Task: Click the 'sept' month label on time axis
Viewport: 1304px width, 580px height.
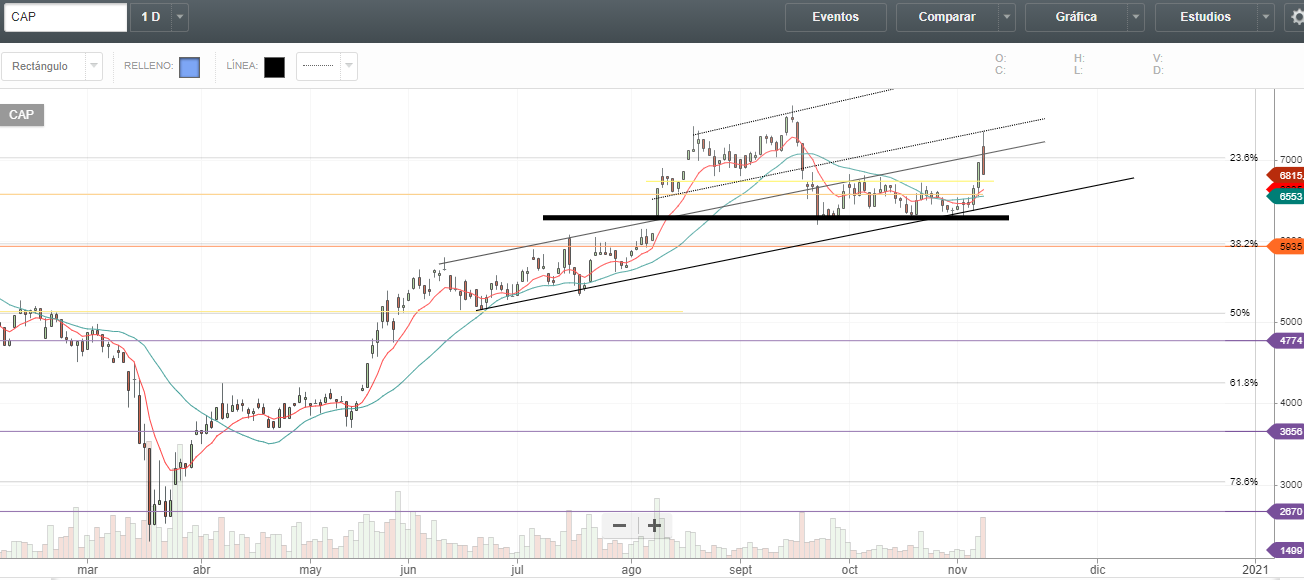Action: pyautogui.click(x=740, y=569)
